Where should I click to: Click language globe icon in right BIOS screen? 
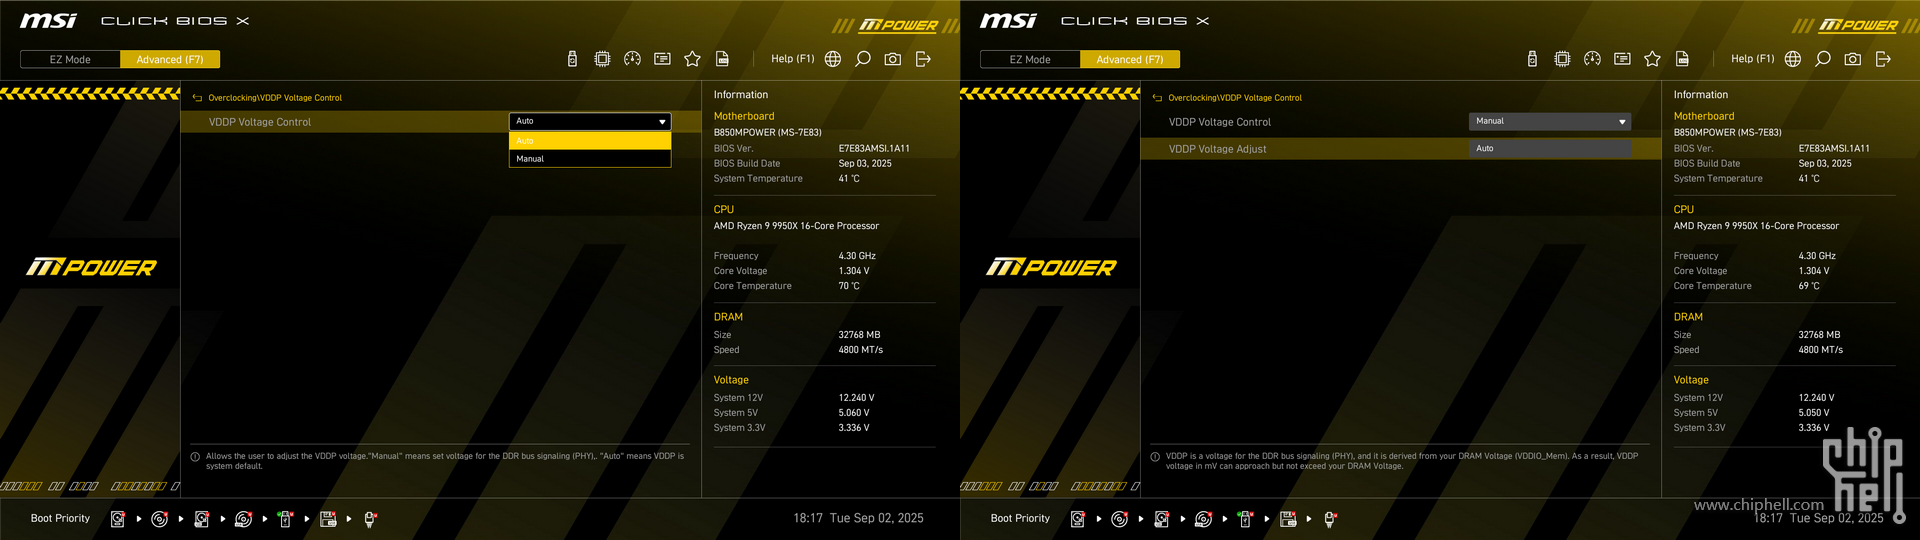pyautogui.click(x=1793, y=59)
